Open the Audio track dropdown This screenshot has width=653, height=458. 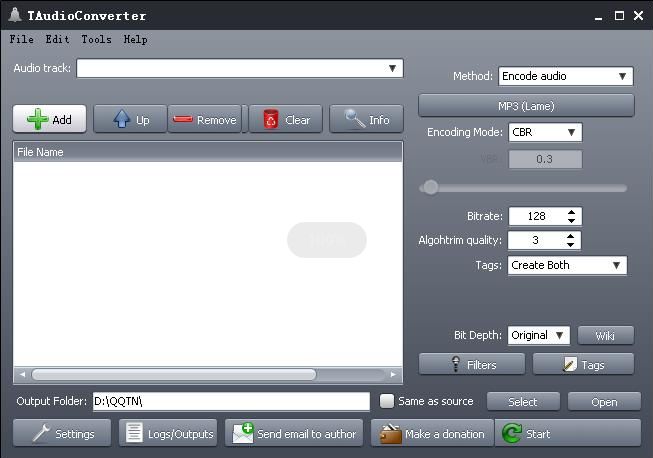392,68
